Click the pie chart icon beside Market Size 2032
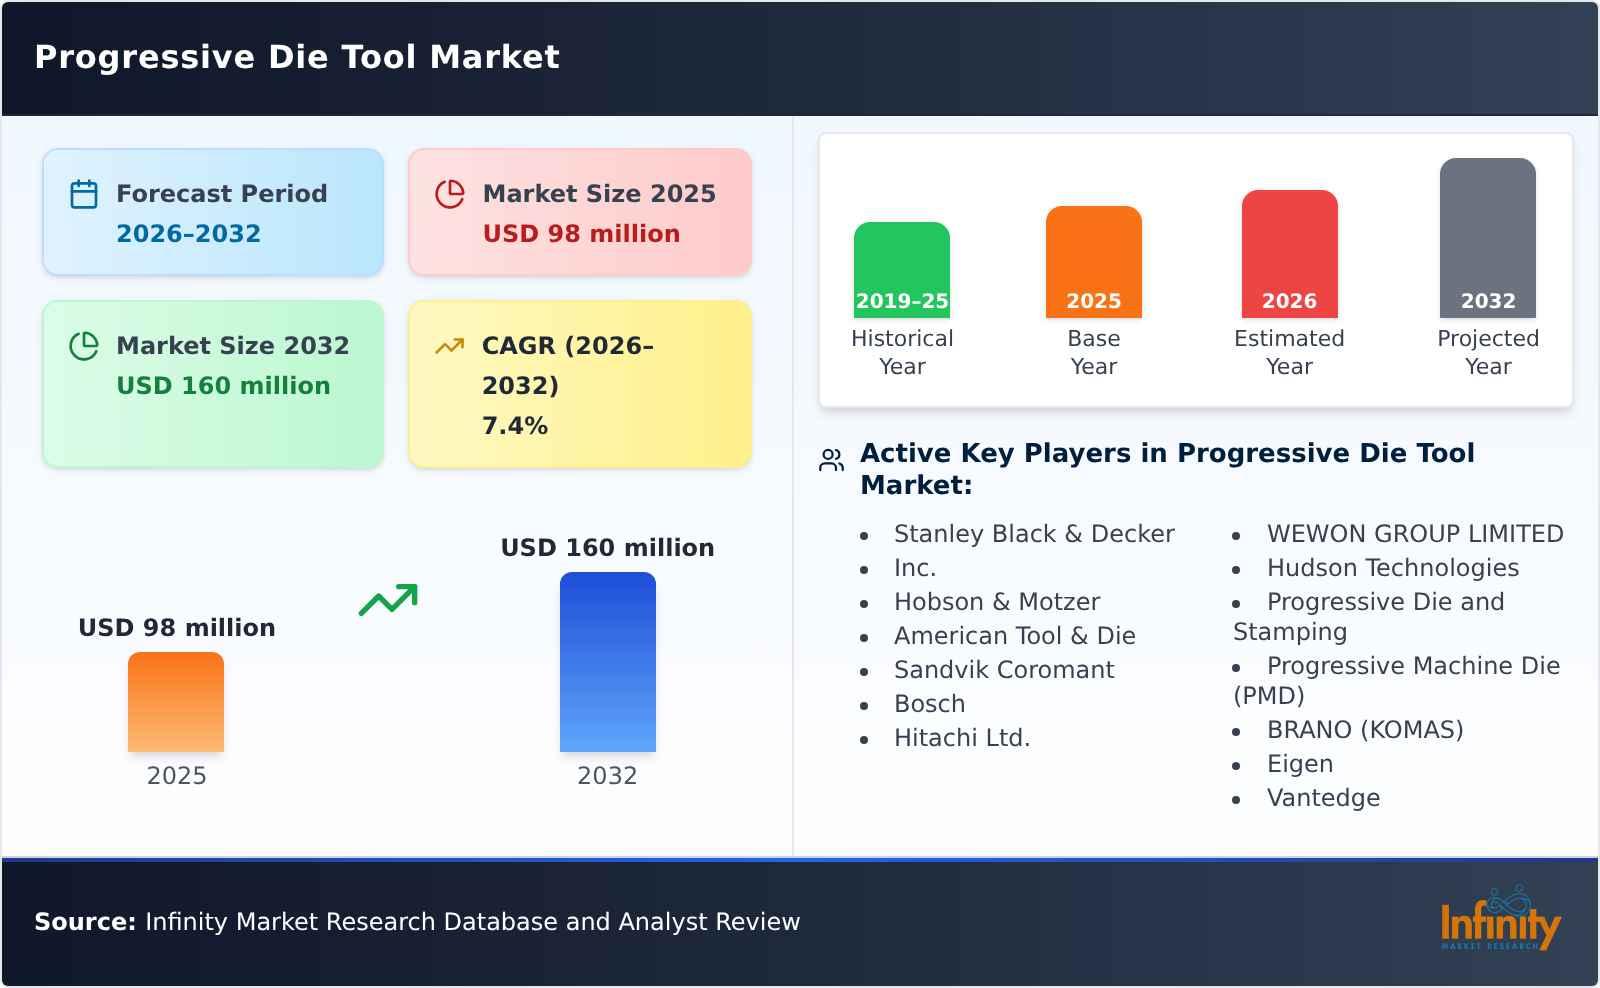Image resolution: width=1600 pixels, height=988 pixels. [84, 347]
